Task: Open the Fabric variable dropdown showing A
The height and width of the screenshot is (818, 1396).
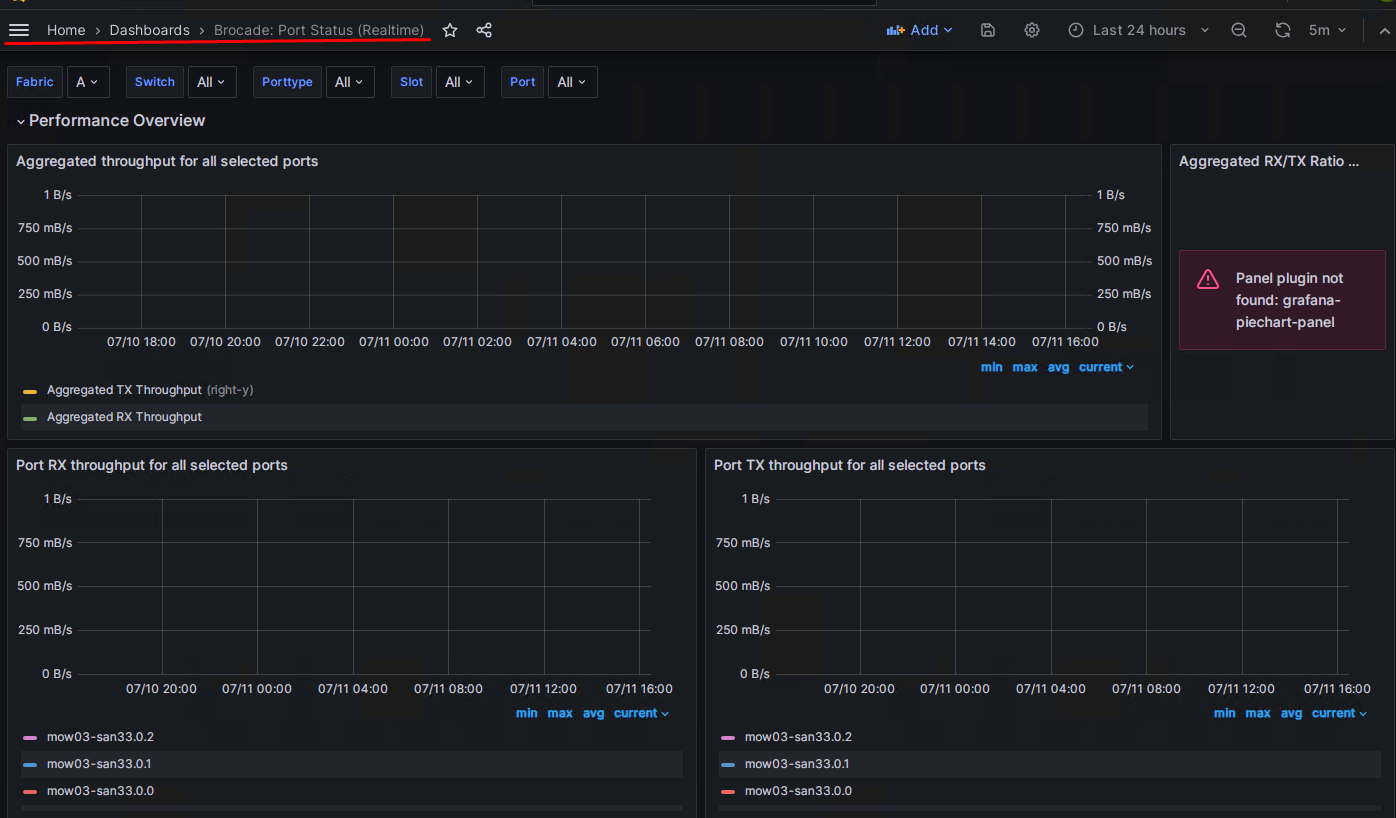Action: point(88,81)
